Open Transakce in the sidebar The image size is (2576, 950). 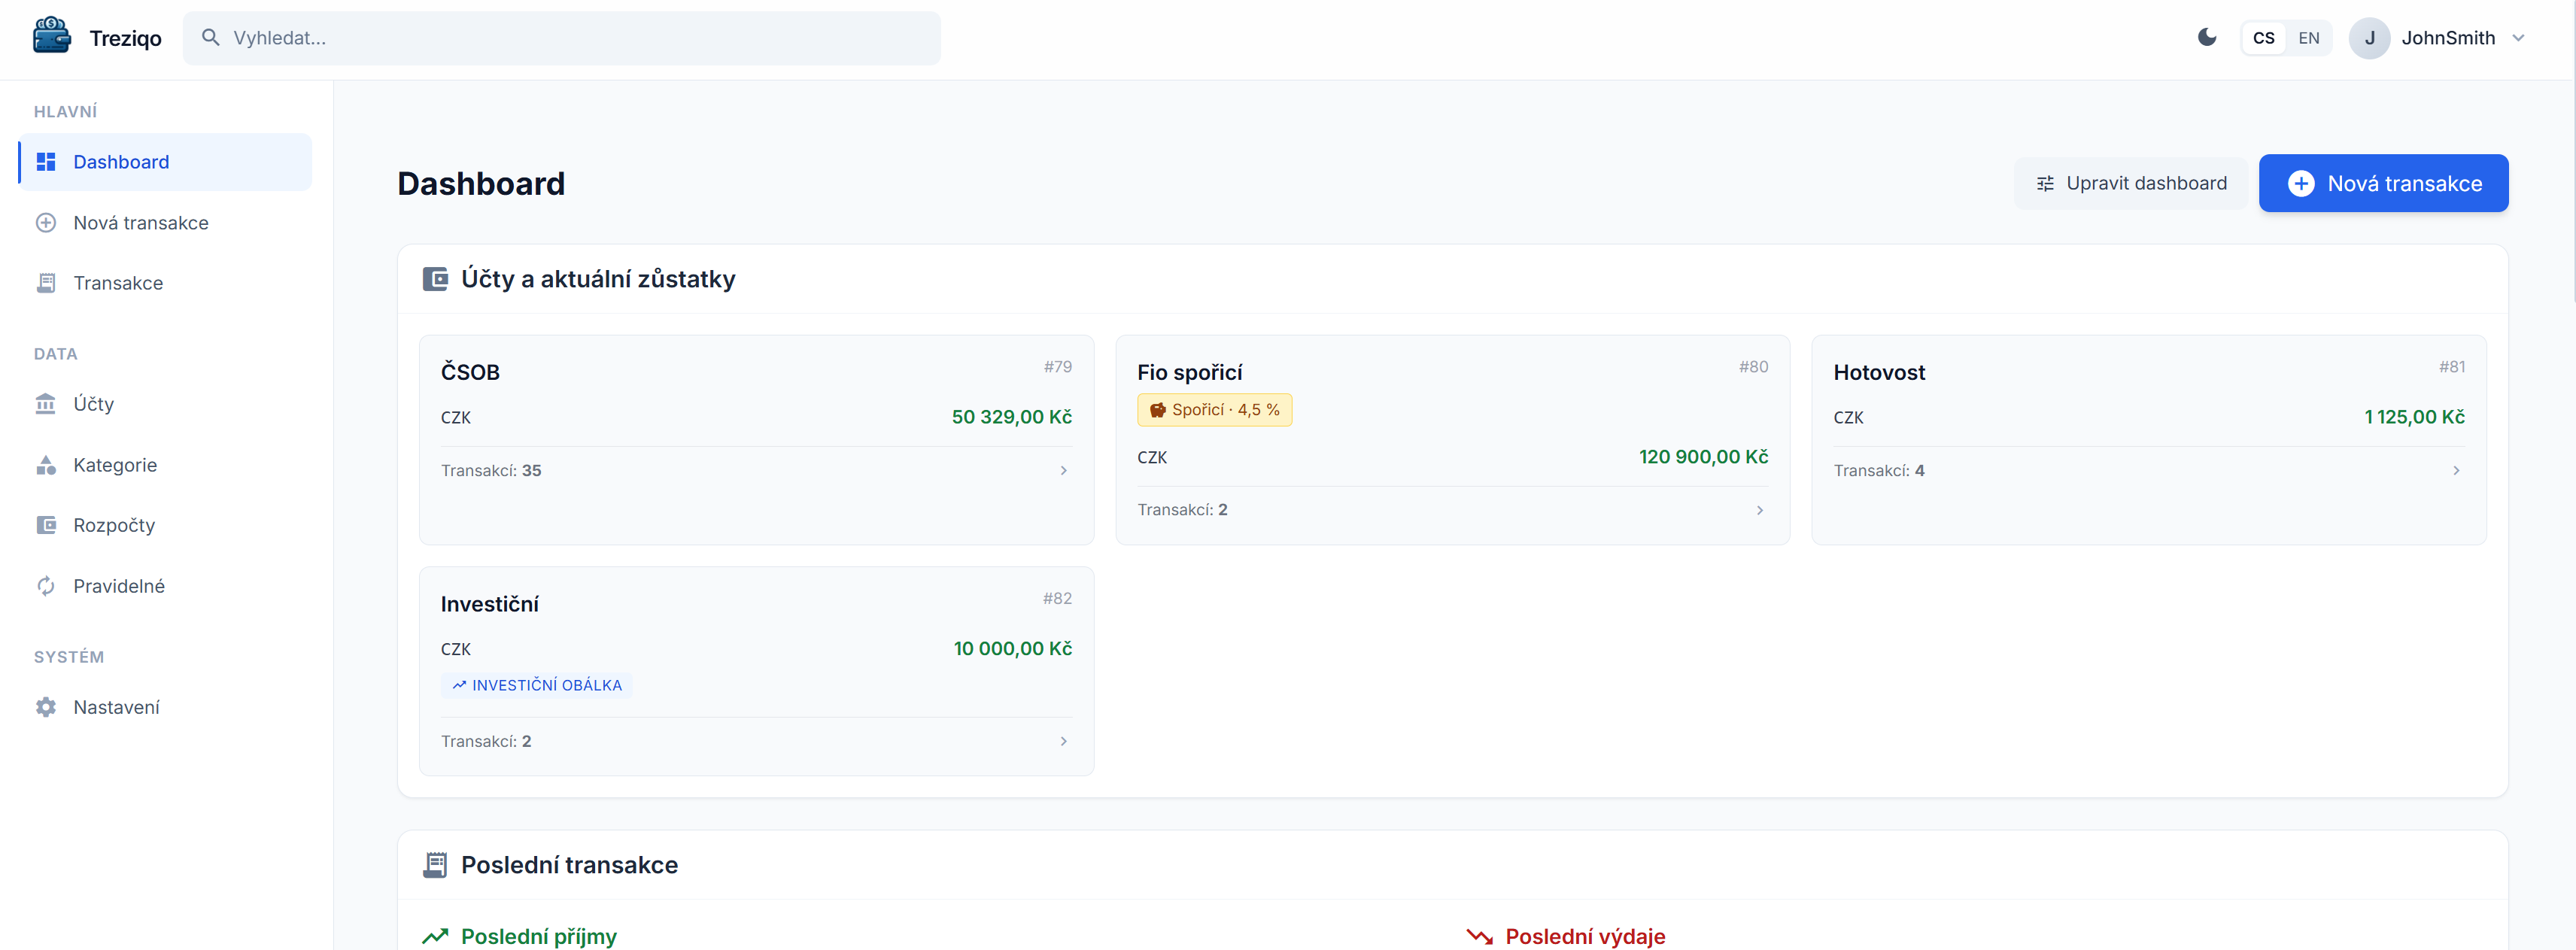point(117,283)
